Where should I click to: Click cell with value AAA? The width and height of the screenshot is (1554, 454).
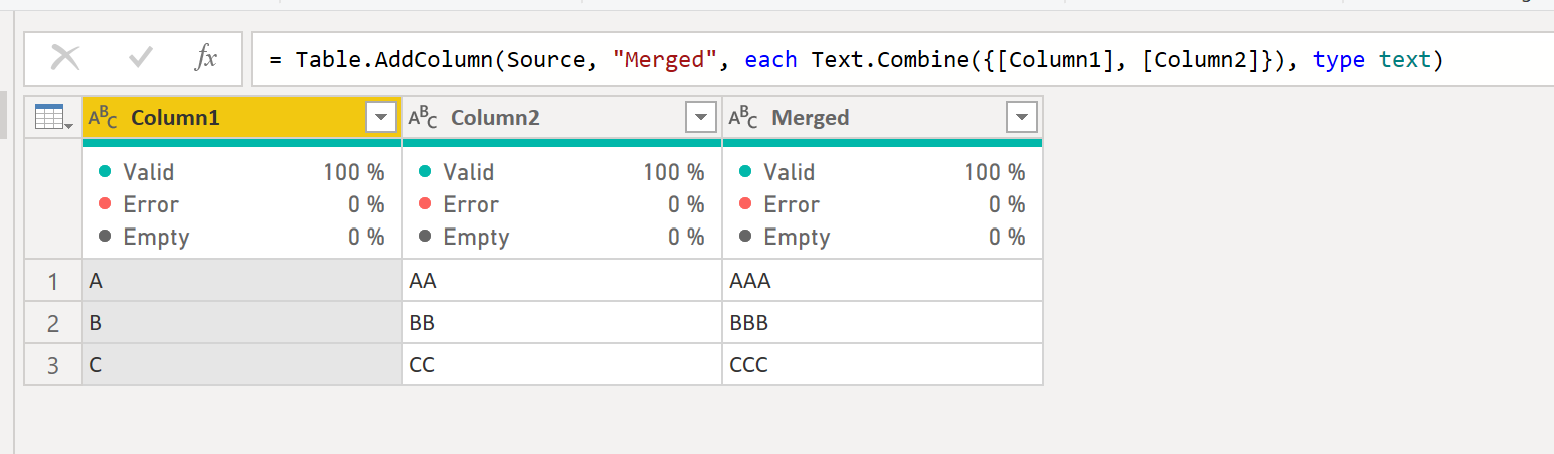[x=883, y=281]
